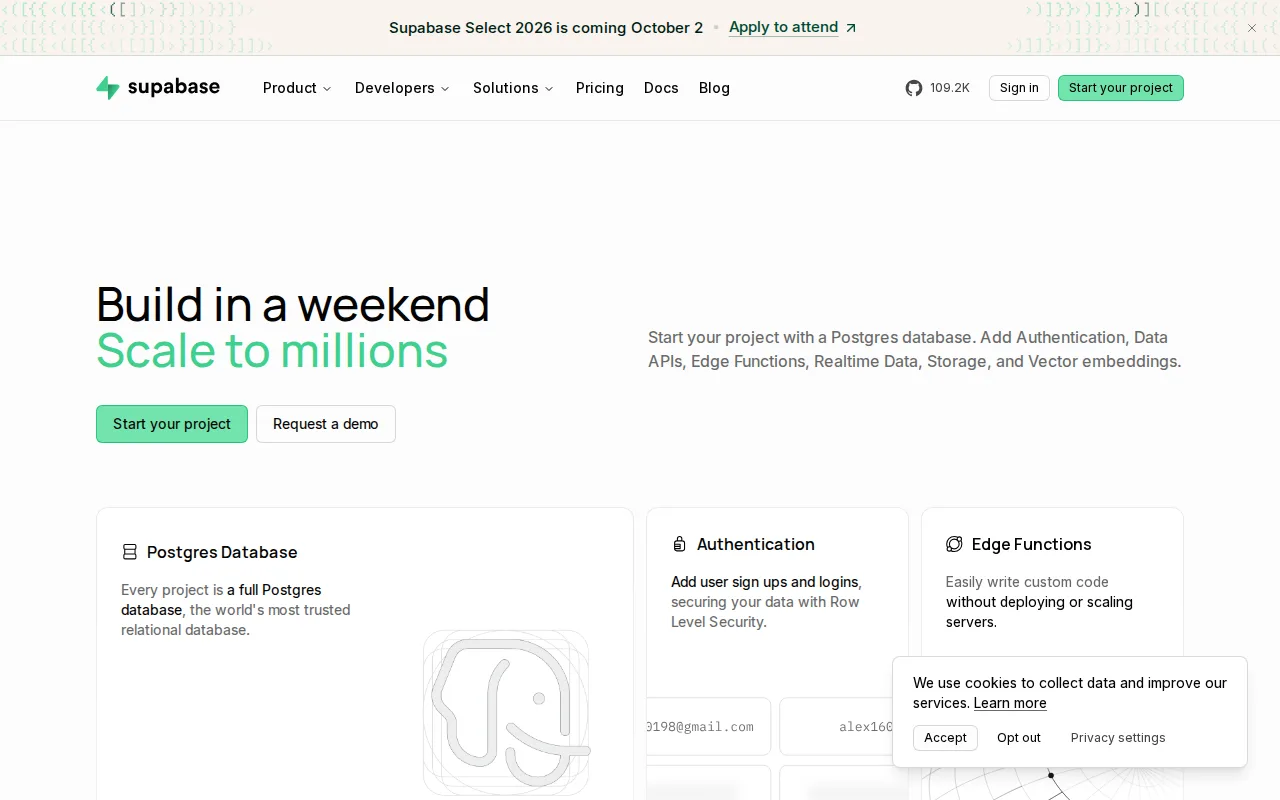Click Start your project in the navbar

point(1121,88)
